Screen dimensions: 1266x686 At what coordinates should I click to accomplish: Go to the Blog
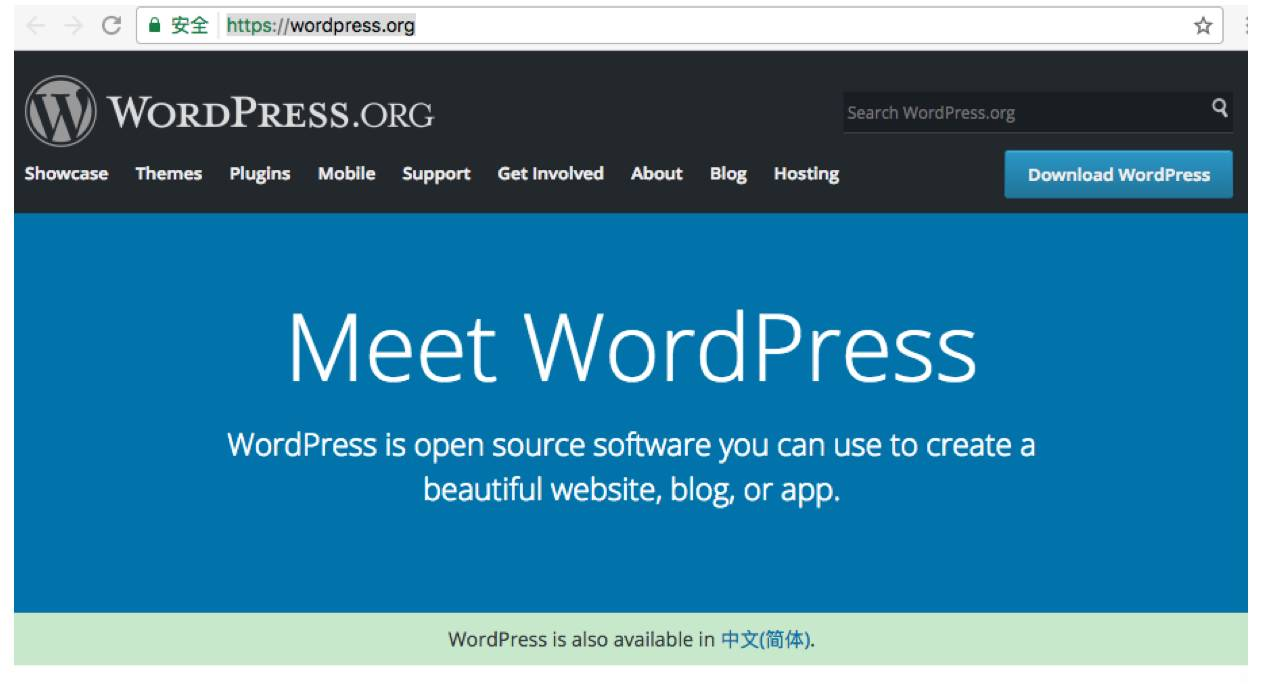pyautogui.click(x=728, y=174)
